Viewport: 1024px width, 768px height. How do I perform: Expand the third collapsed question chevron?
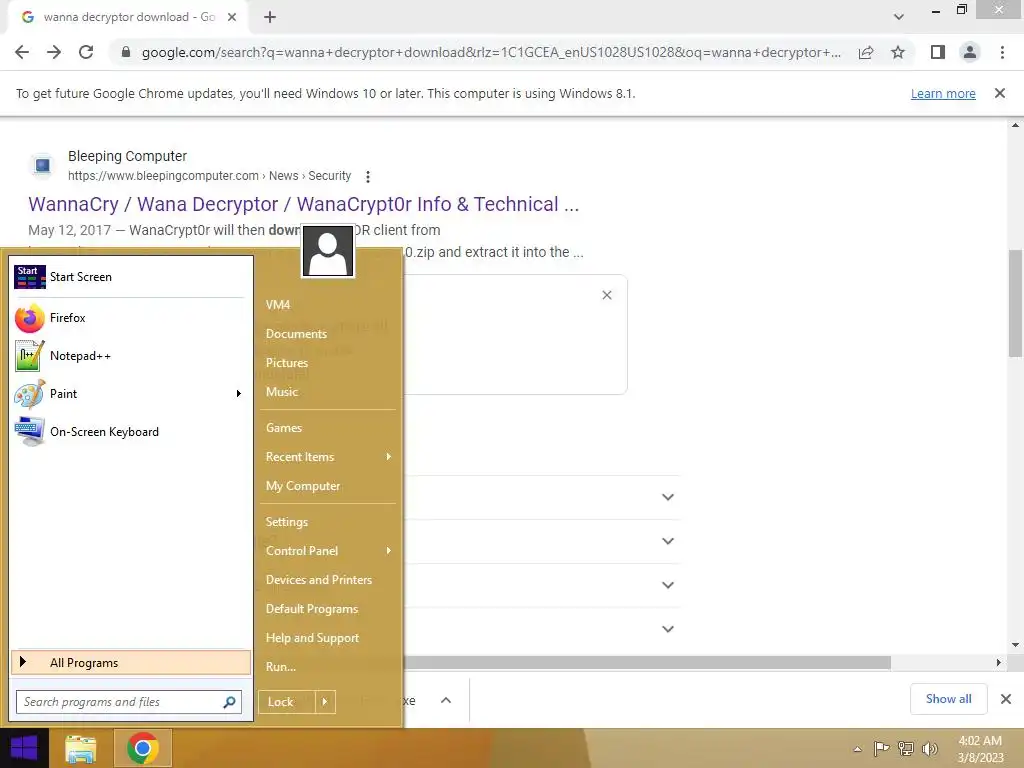pyautogui.click(x=667, y=584)
